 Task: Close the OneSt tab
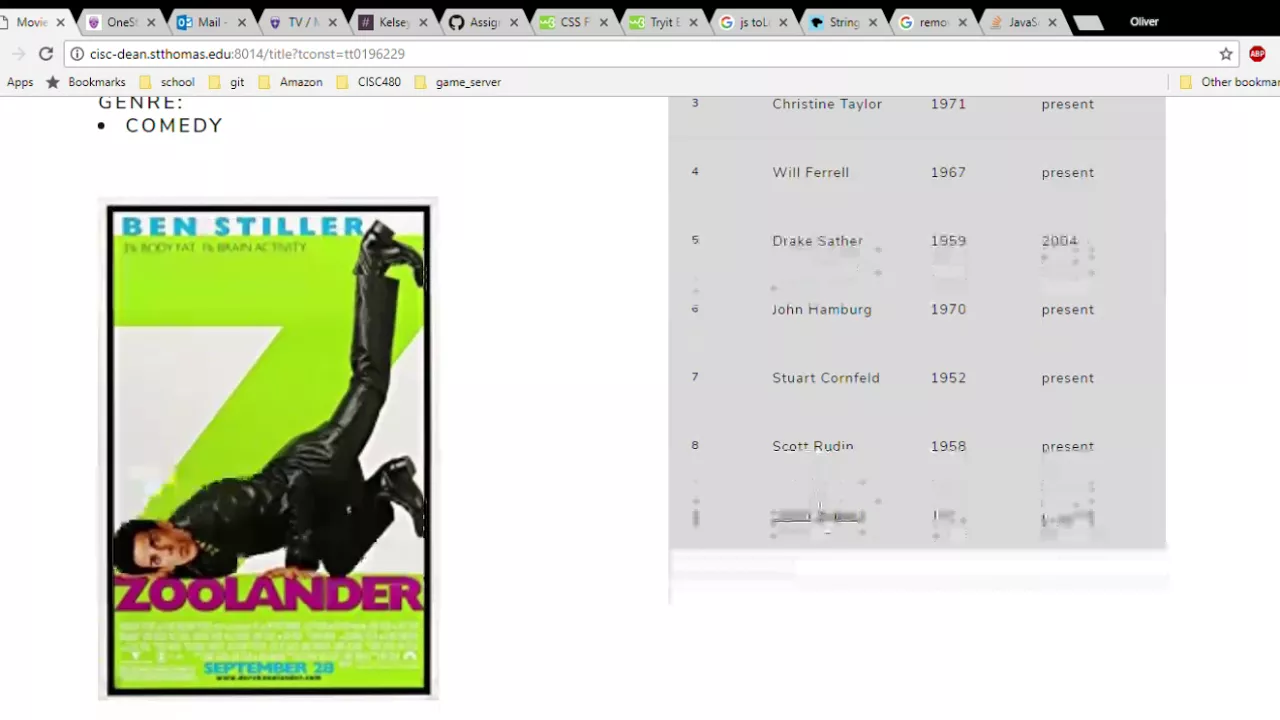(x=151, y=22)
